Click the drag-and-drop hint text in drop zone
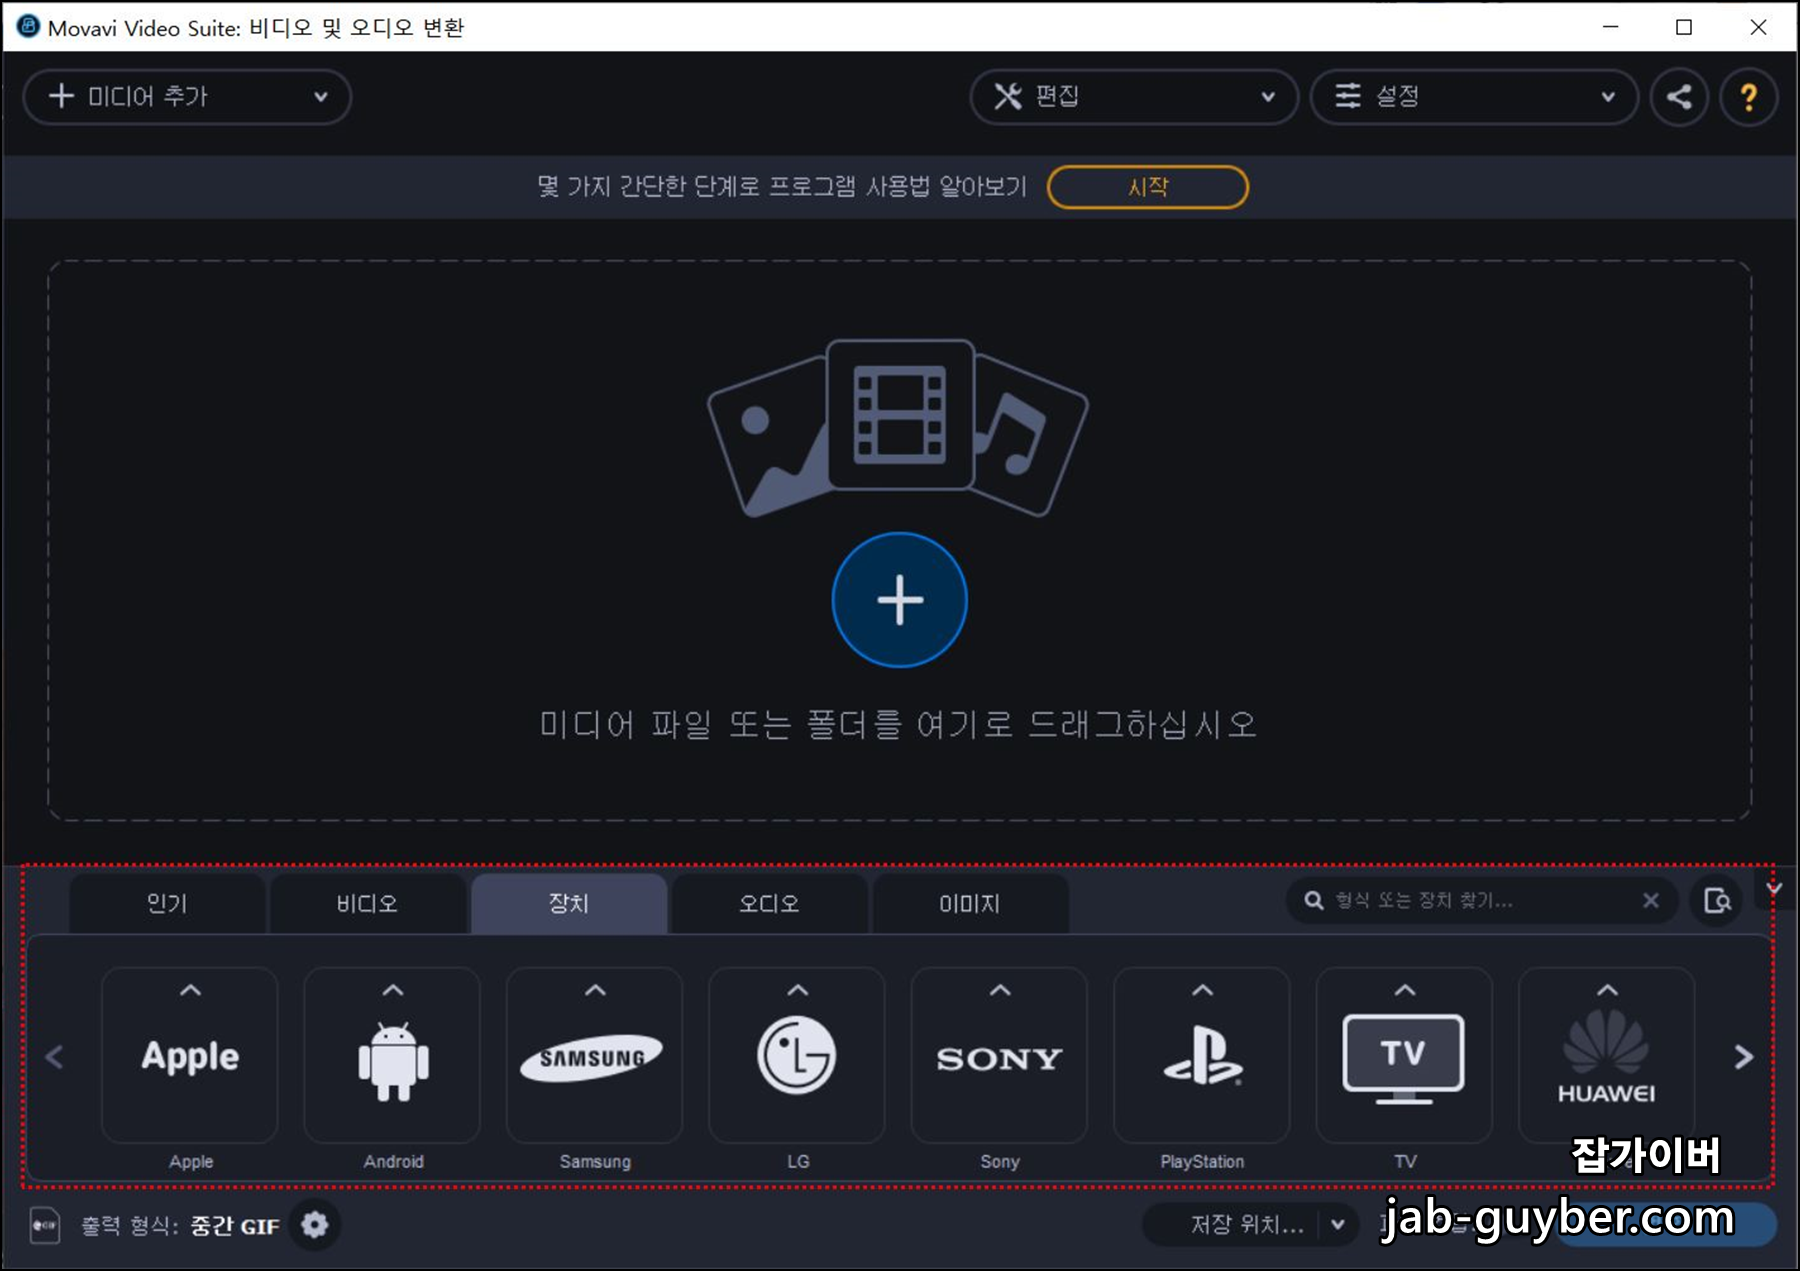Image resolution: width=1800 pixels, height=1271 pixels. coord(898,724)
